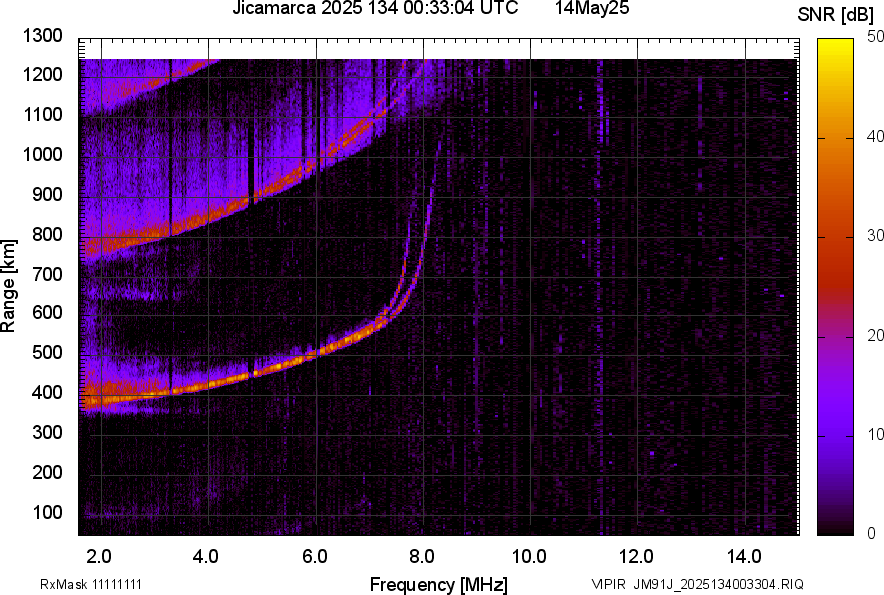Click the 1000 range tick label
This screenshot has height=595, width=884.
(x=42, y=154)
